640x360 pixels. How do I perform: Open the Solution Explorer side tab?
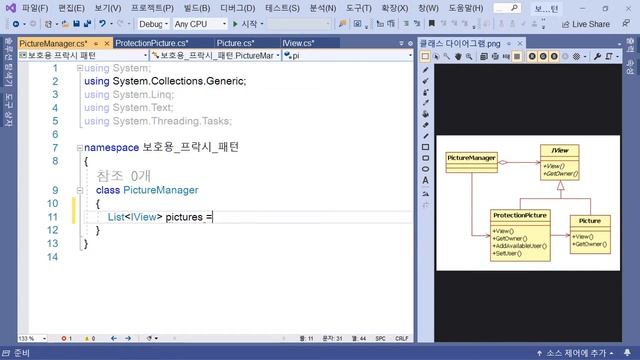coord(9,62)
